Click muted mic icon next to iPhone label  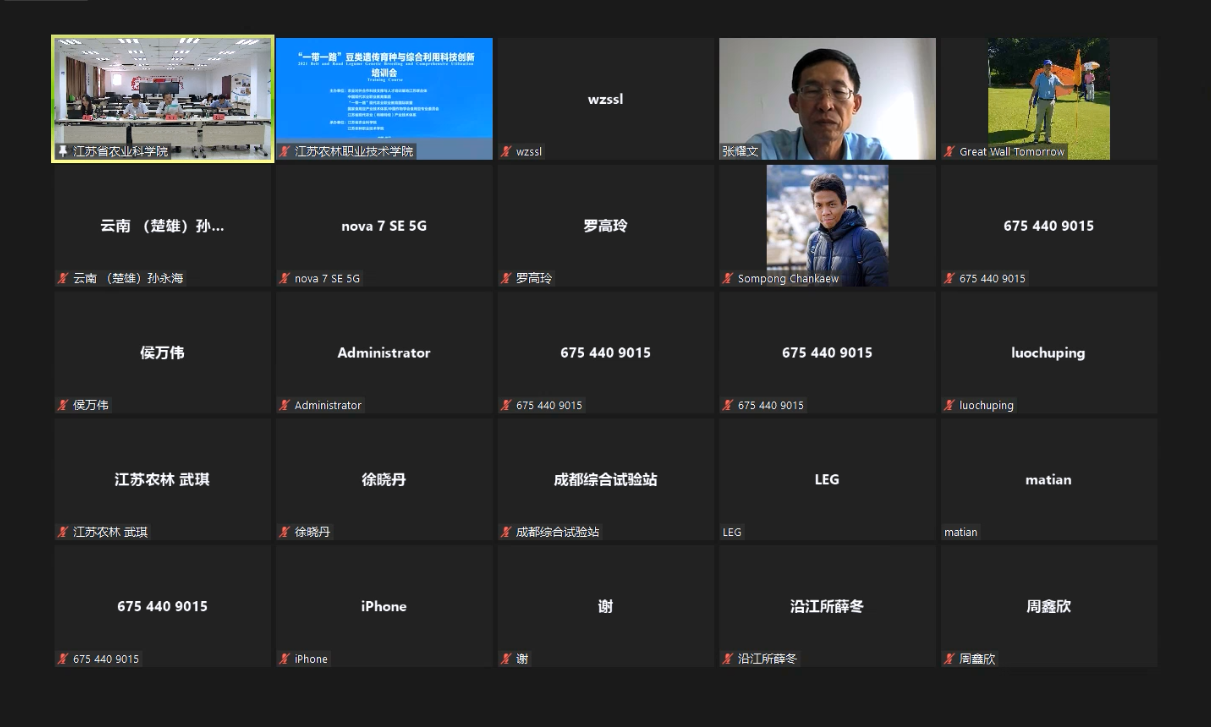pos(285,659)
